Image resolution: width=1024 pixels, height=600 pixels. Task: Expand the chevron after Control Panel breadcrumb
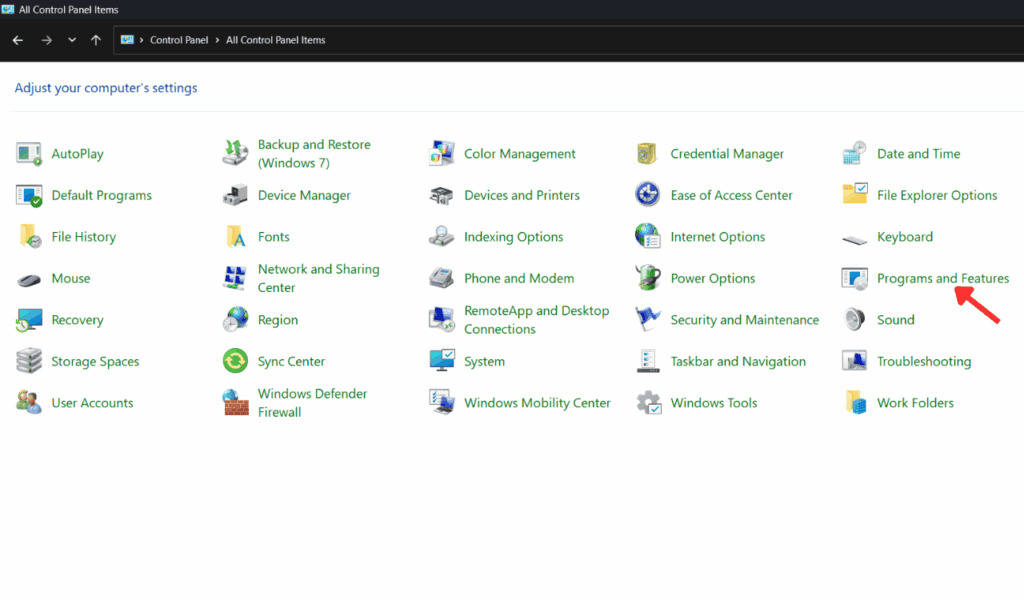coord(217,40)
